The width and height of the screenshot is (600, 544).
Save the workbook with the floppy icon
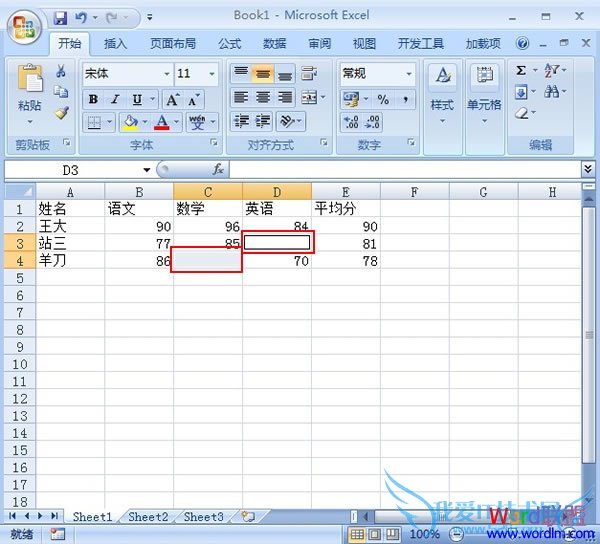pyautogui.click(x=60, y=17)
